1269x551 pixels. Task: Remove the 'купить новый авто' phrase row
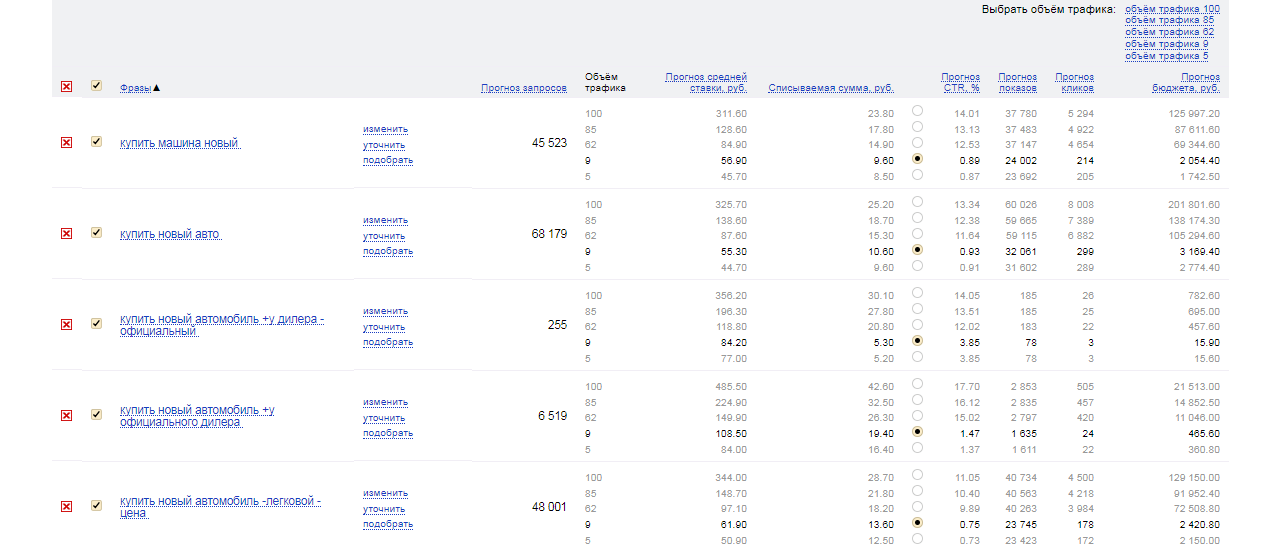[67, 234]
